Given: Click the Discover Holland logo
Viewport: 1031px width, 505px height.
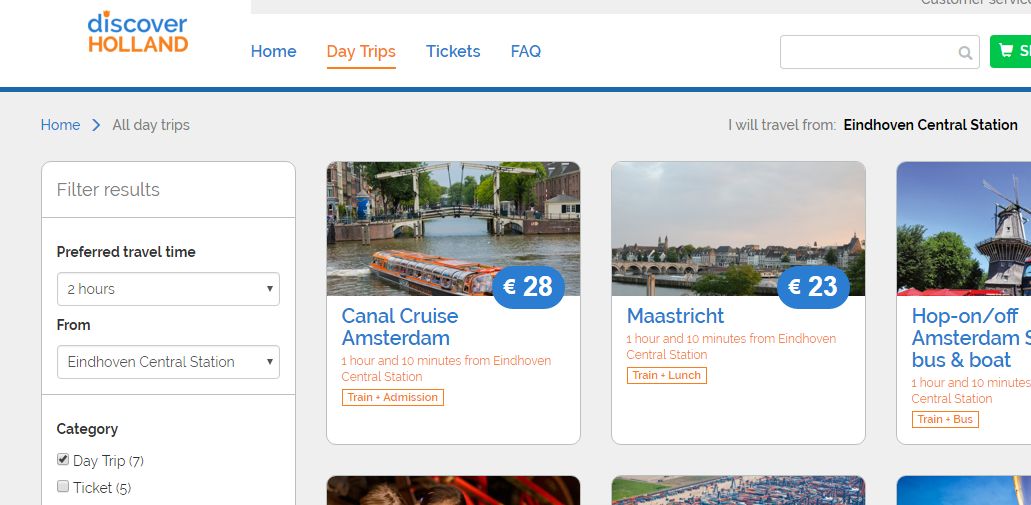Looking at the screenshot, I should pyautogui.click(x=137, y=32).
